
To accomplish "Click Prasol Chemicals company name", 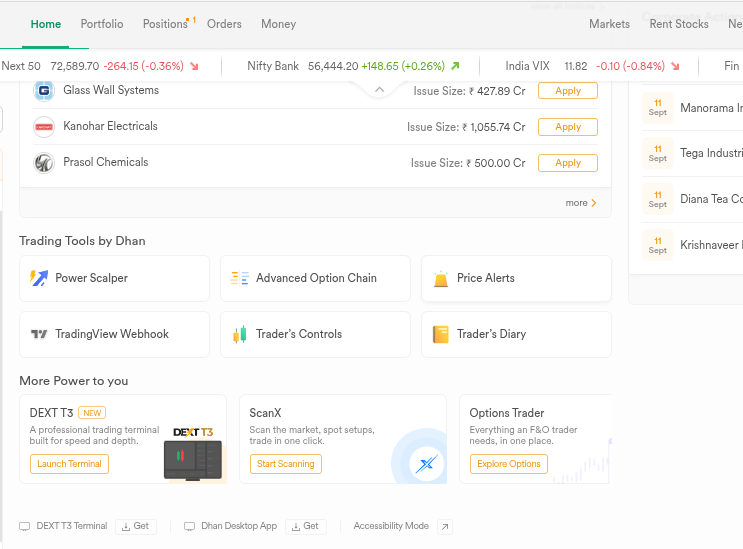I will [x=106, y=162].
